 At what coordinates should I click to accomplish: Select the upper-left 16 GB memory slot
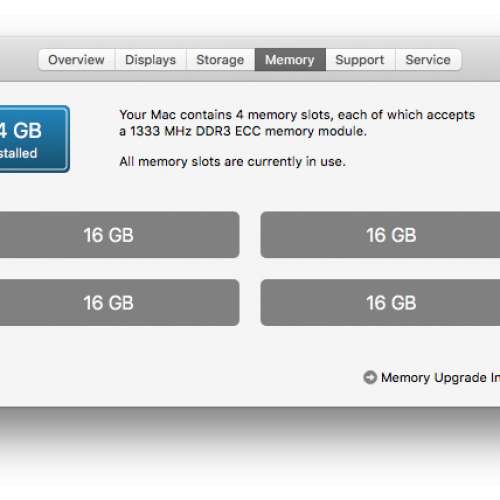[x=120, y=235]
